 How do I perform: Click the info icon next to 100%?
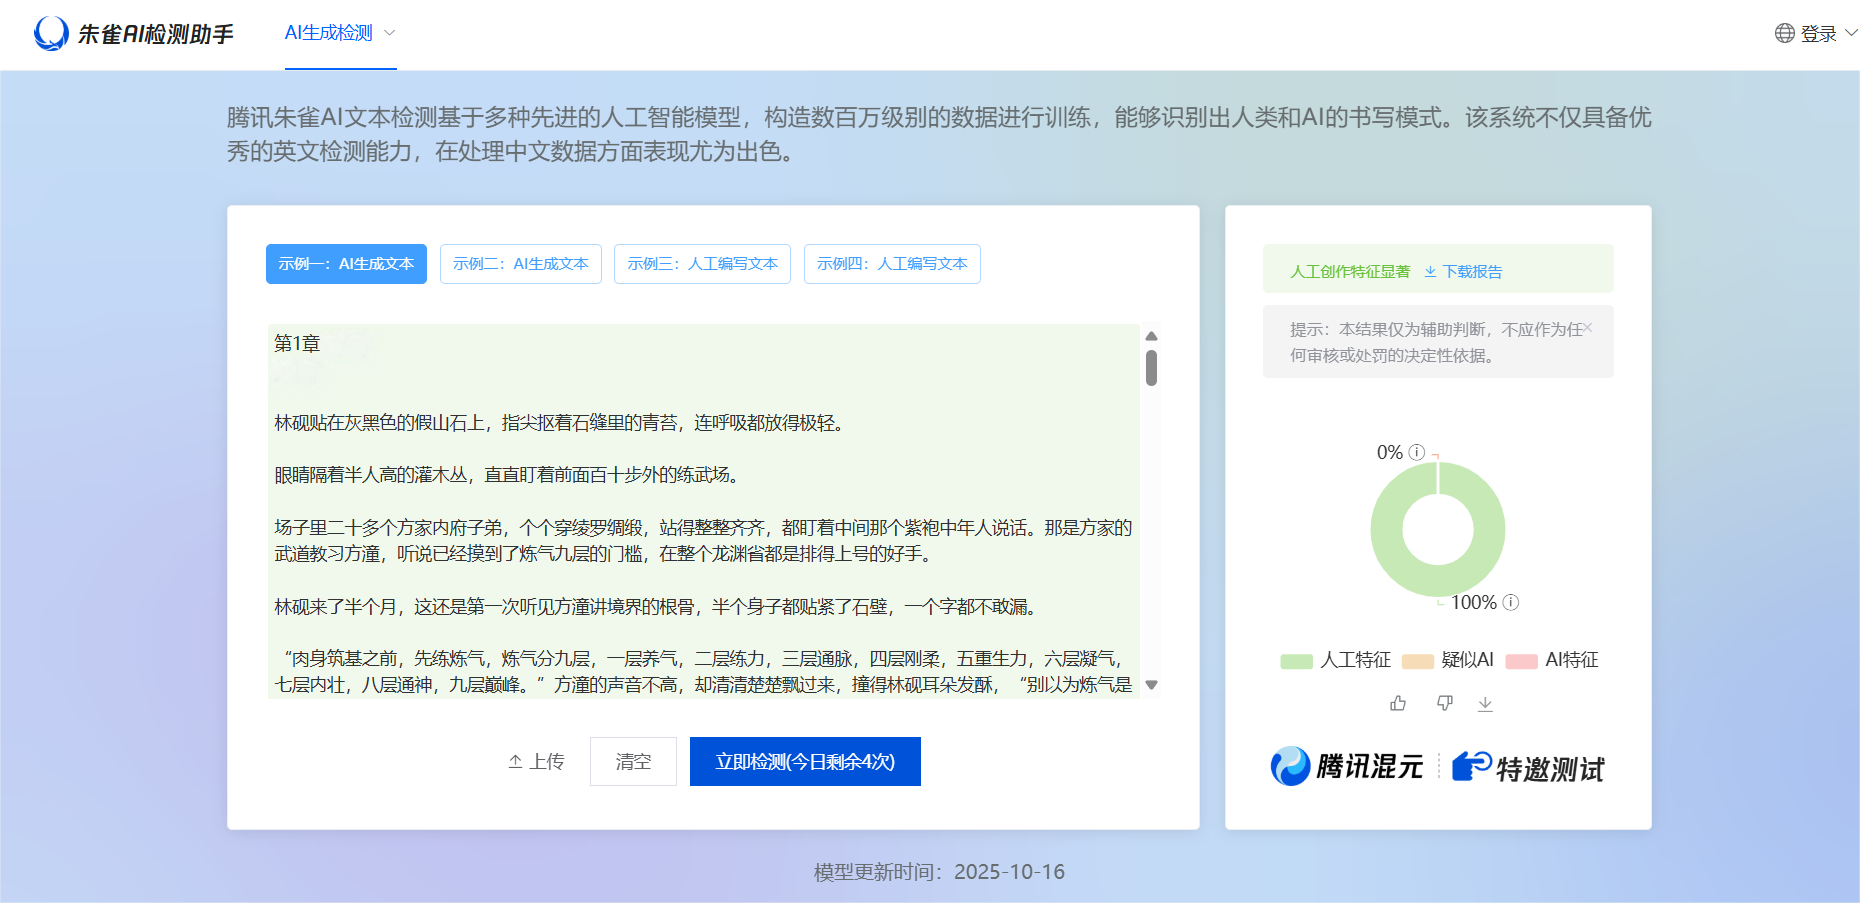[1510, 602]
